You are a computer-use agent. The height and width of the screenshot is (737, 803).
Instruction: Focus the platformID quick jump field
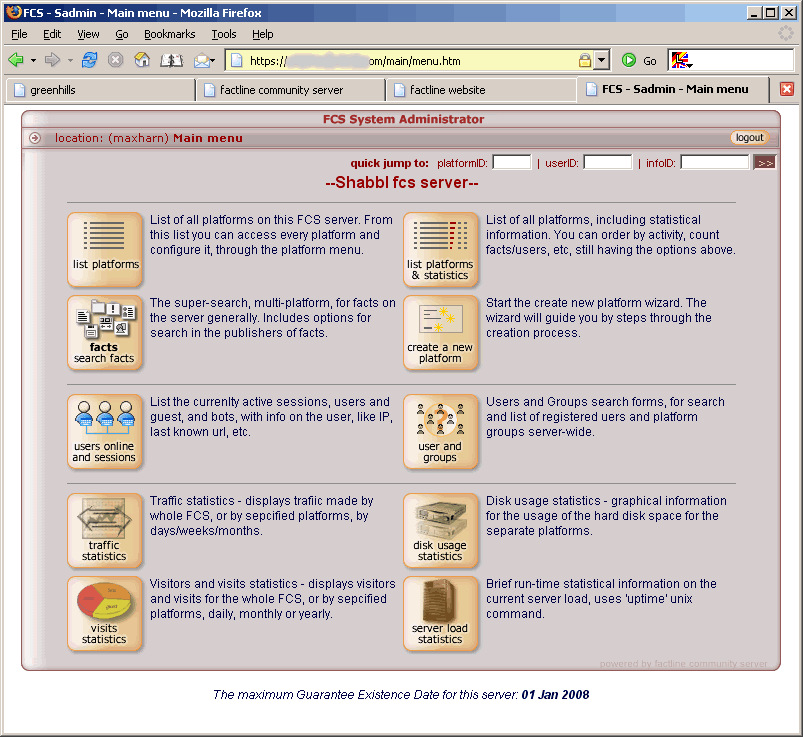(x=512, y=162)
